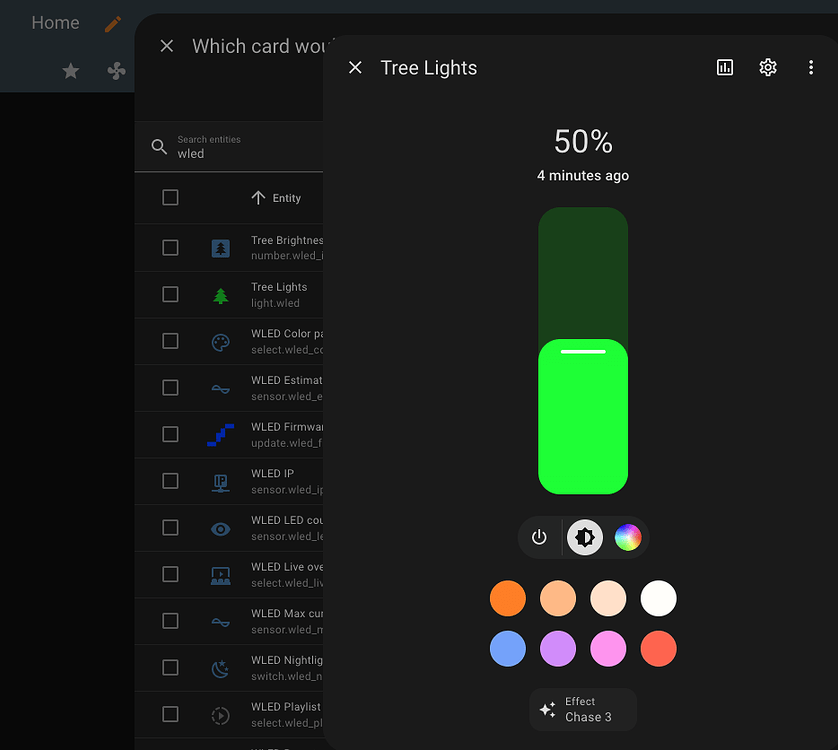Viewport: 838px width, 750px height.
Task: Click the Tree Lights tree icon
Action: click(x=220, y=294)
